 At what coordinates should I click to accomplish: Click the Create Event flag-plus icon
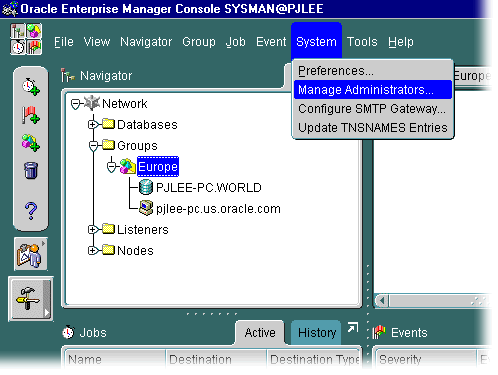click(31, 115)
